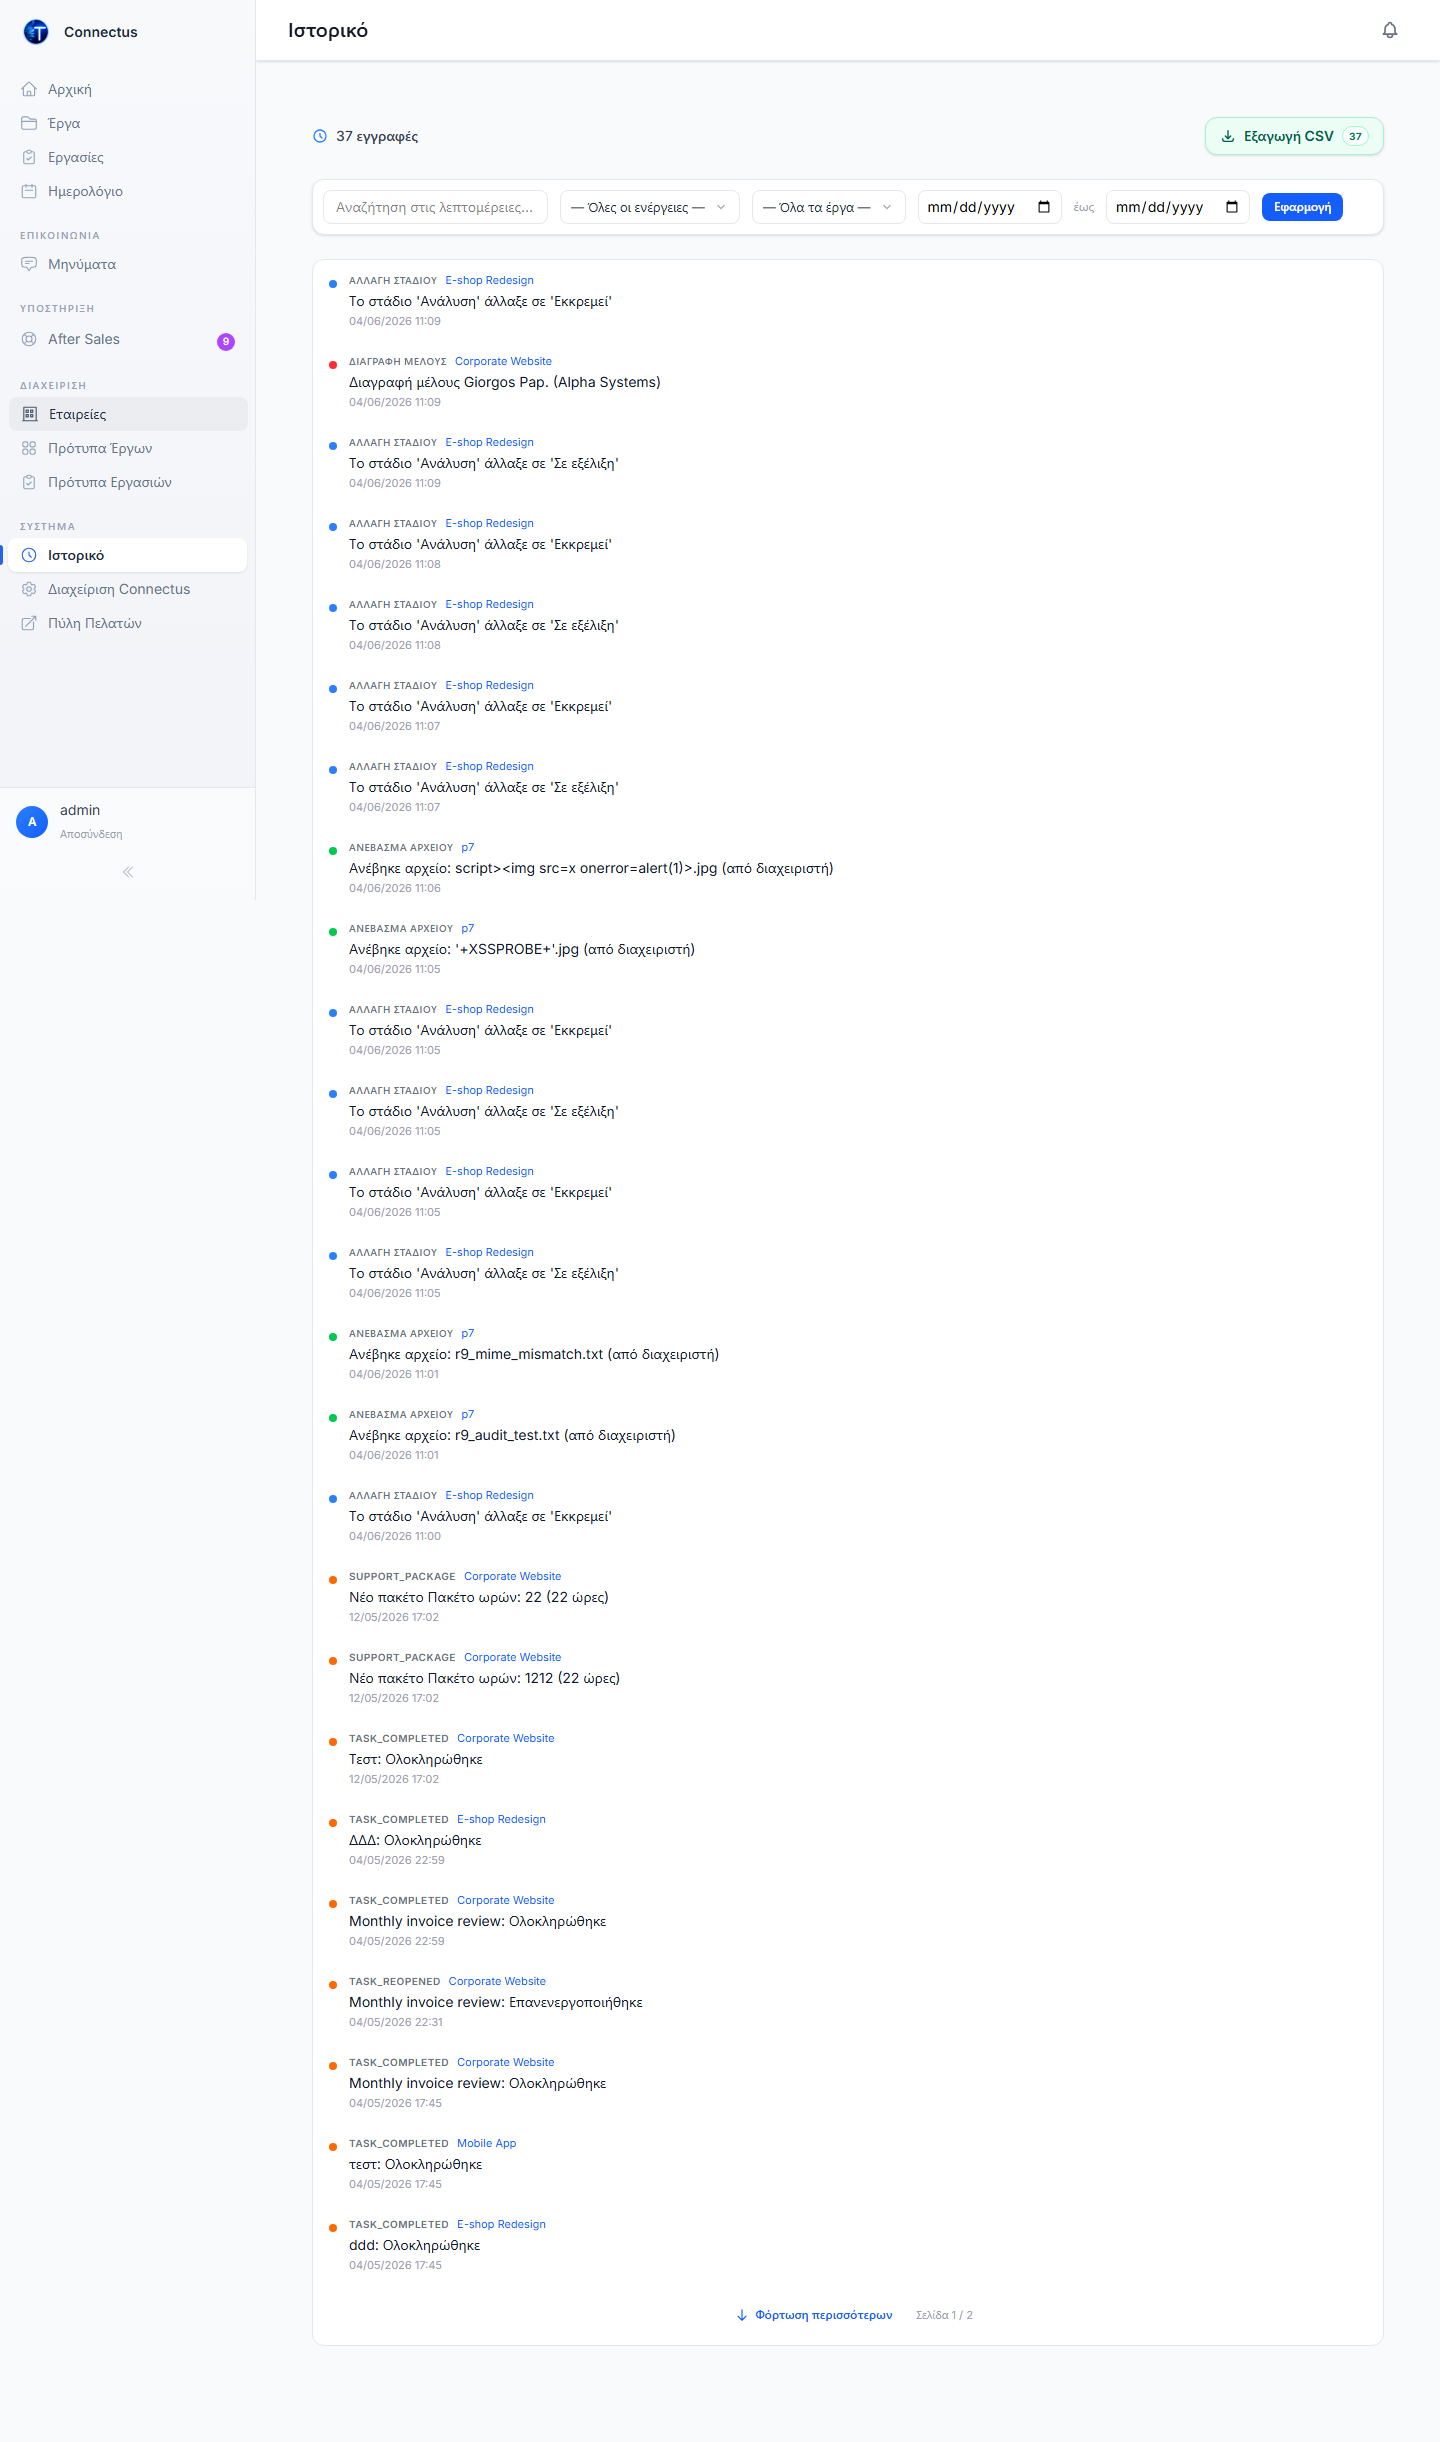Image resolution: width=1440 pixels, height=2442 pixels.
Task: Click building icon next to Εταιρείες
Action: click(30, 414)
